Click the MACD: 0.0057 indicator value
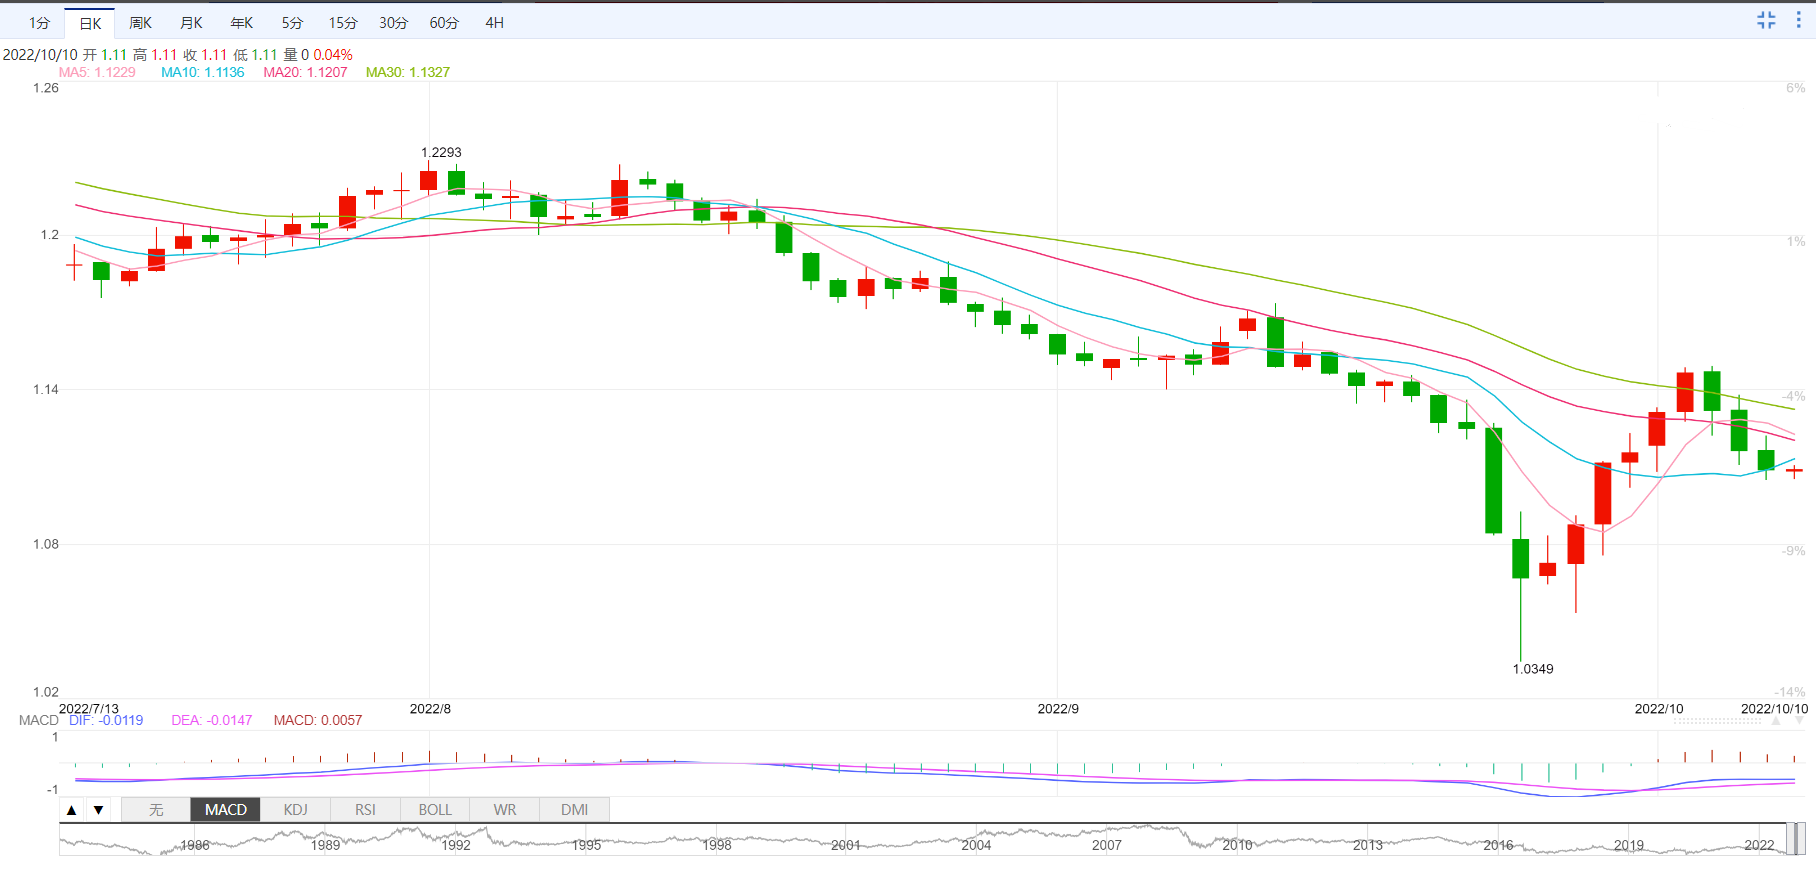This screenshot has width=1816, height=876. (x=318, y=720)
